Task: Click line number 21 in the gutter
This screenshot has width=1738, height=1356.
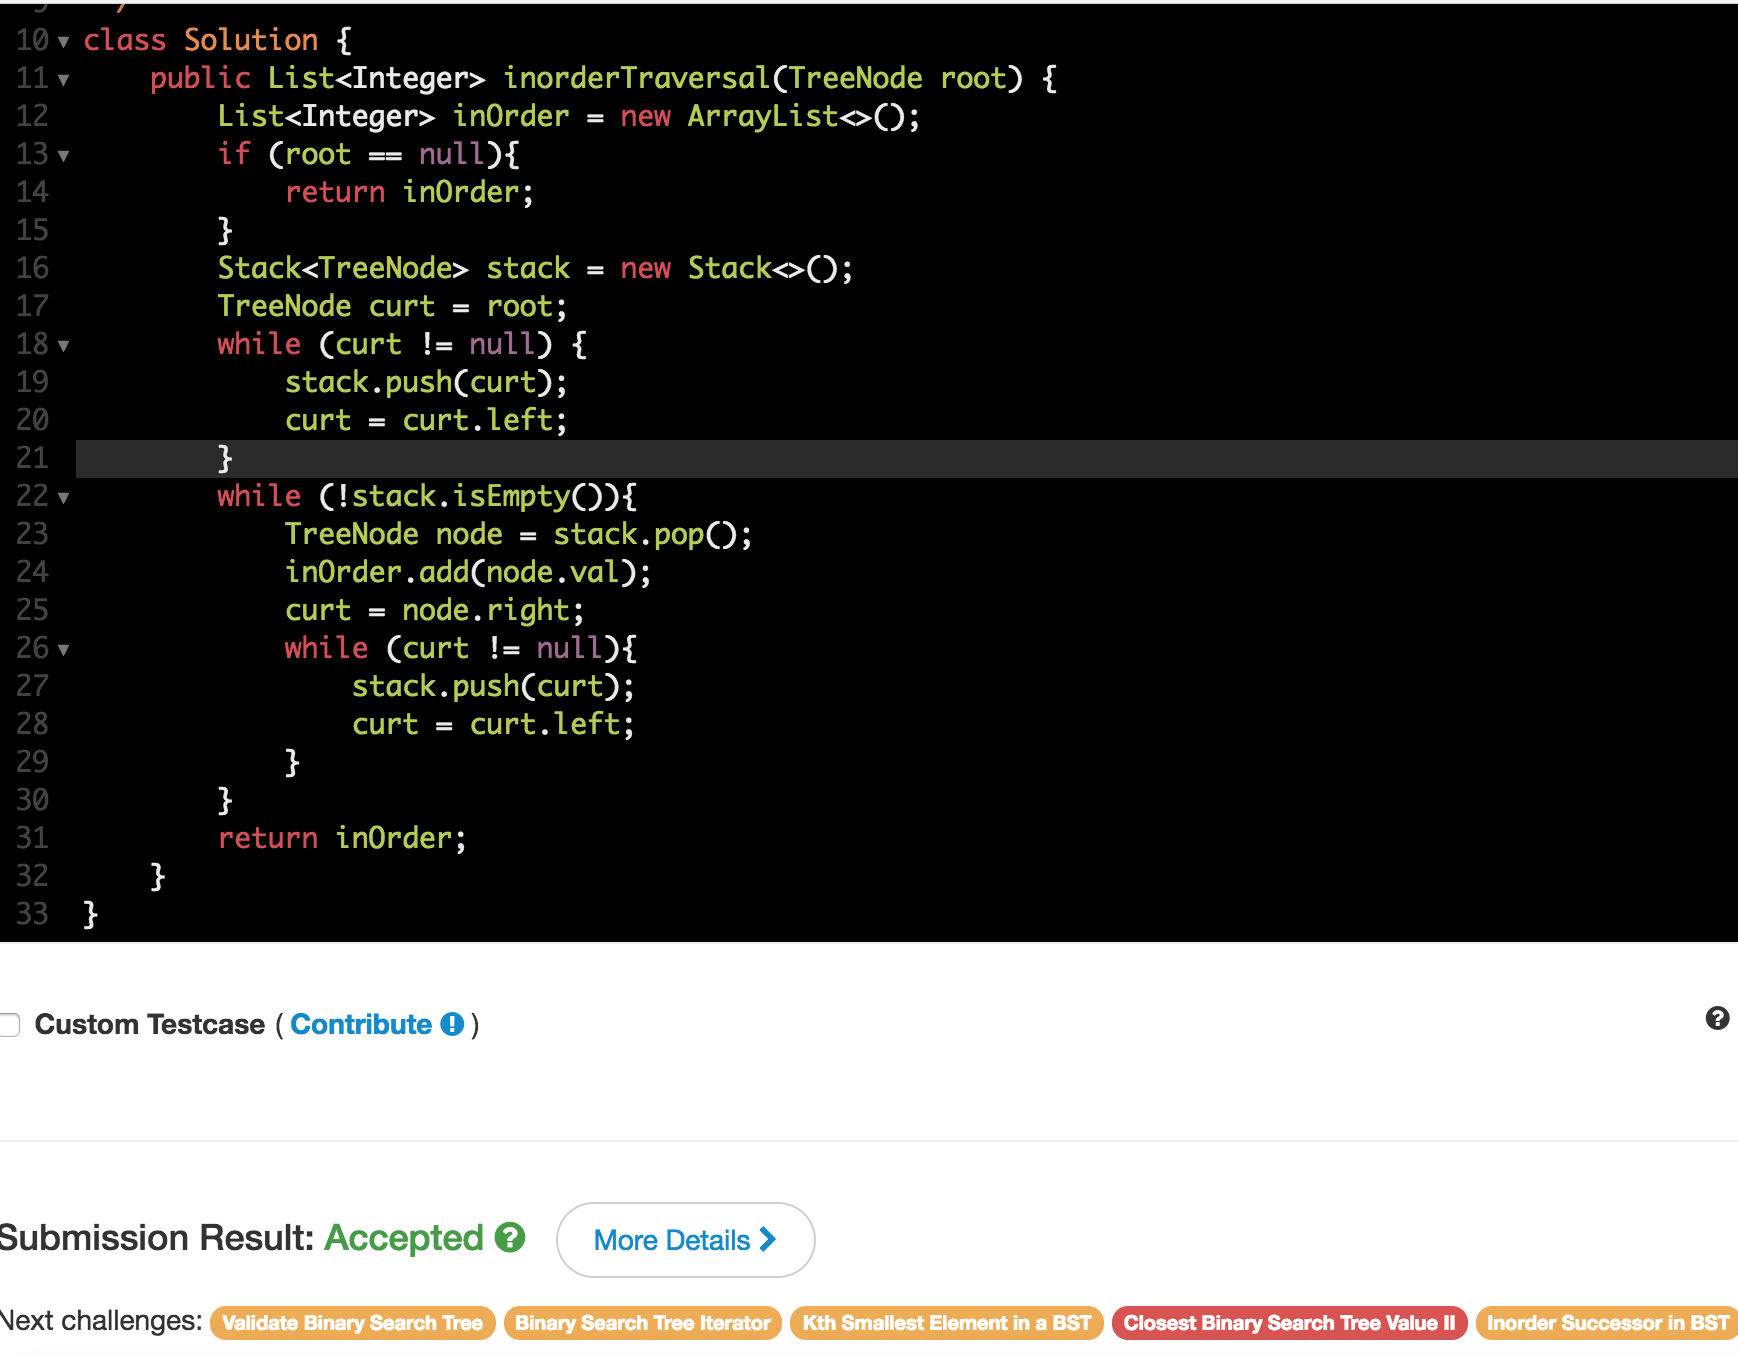Action: tap(32, 458)
